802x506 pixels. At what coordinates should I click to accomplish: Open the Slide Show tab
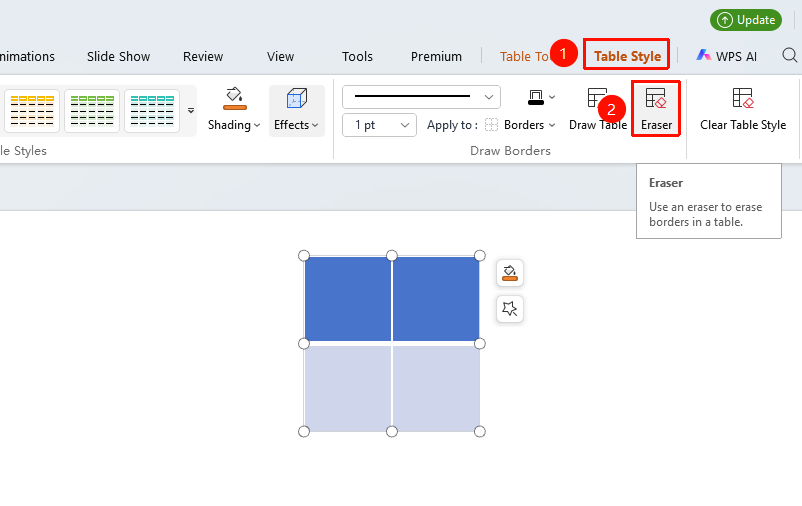(118, 56)
